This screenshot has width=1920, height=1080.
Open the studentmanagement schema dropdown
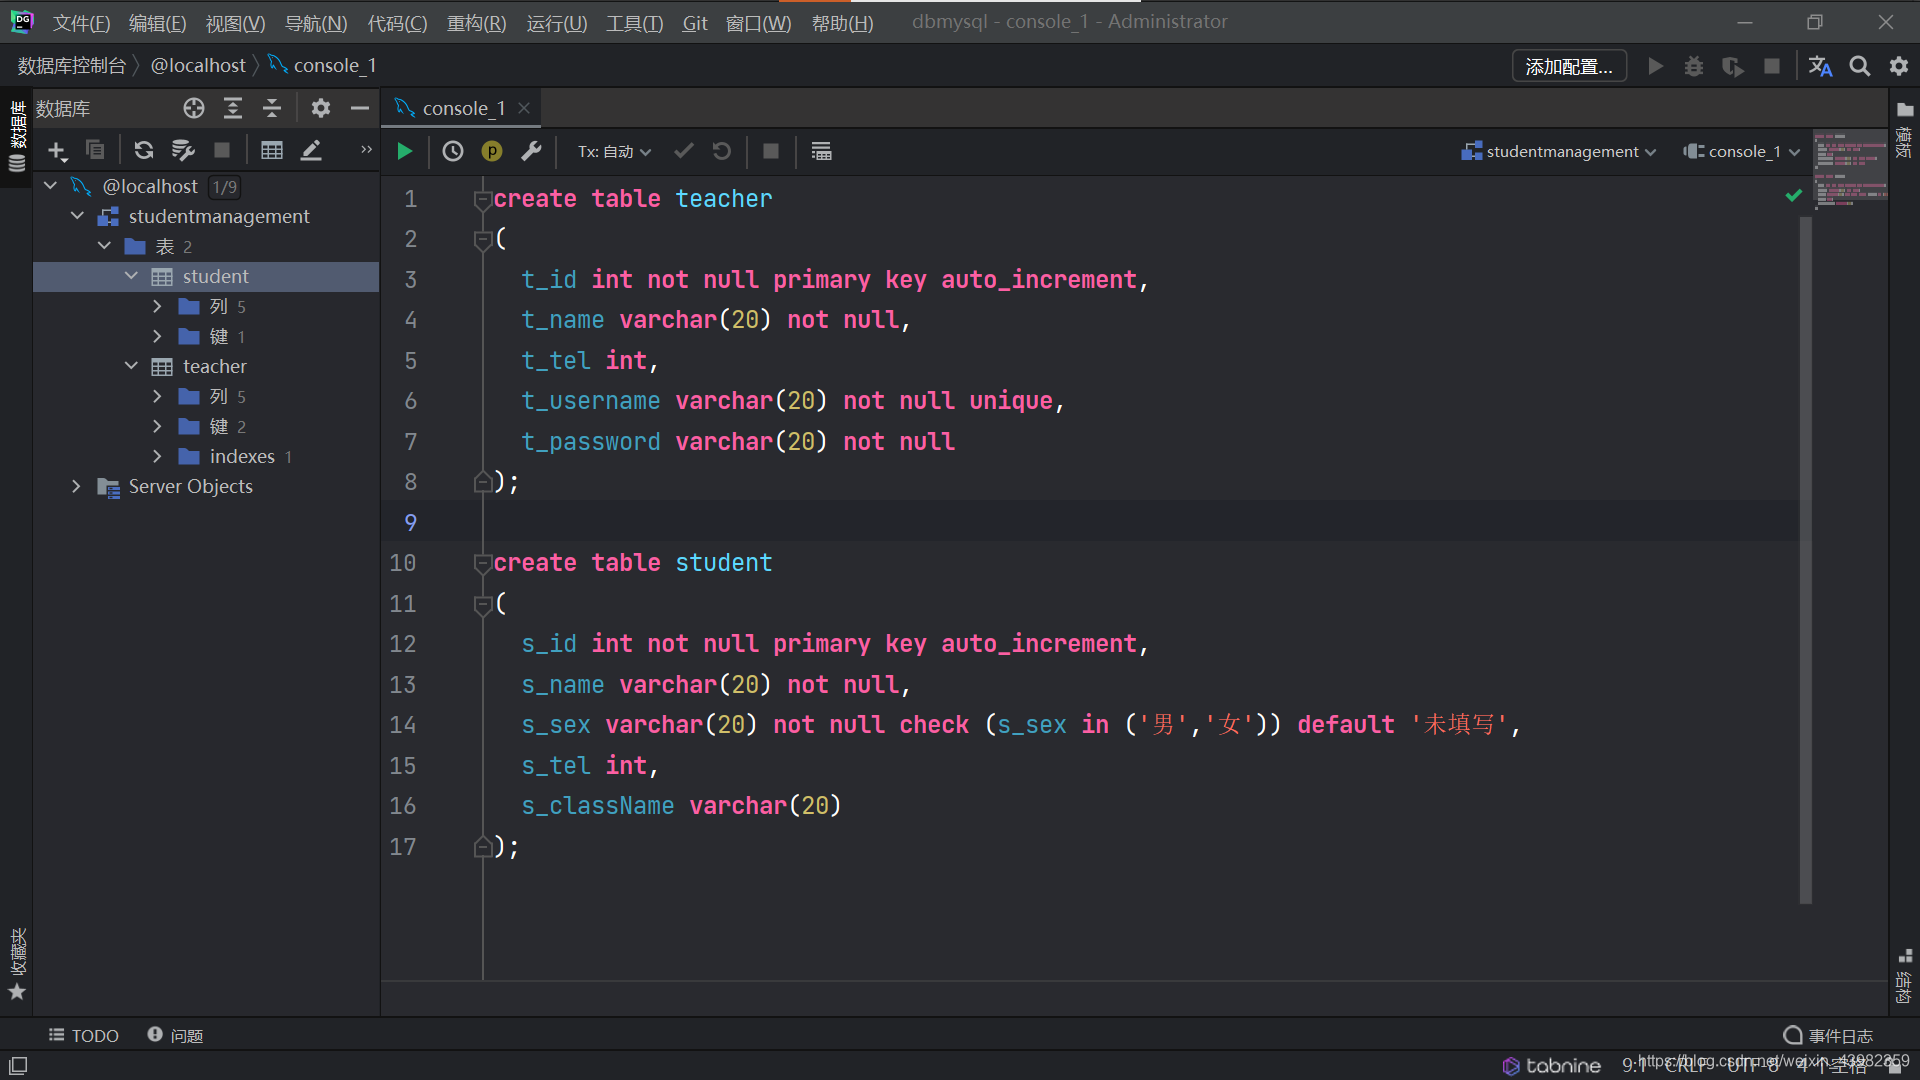point(1559,151)
